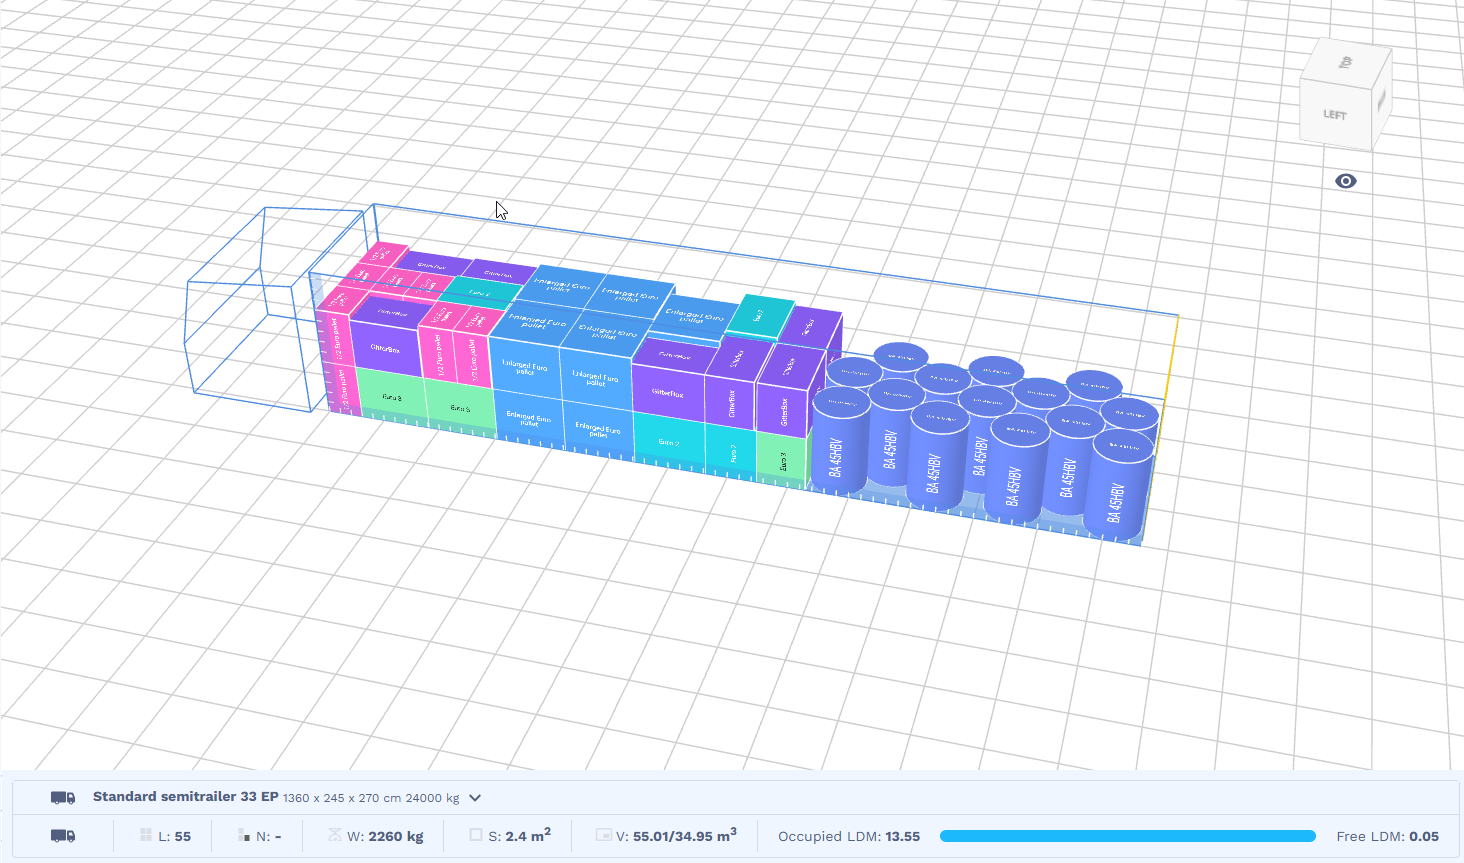Click the not-loaded icon beside N: -
1464x863 pixels.
[x=244, y=836]
